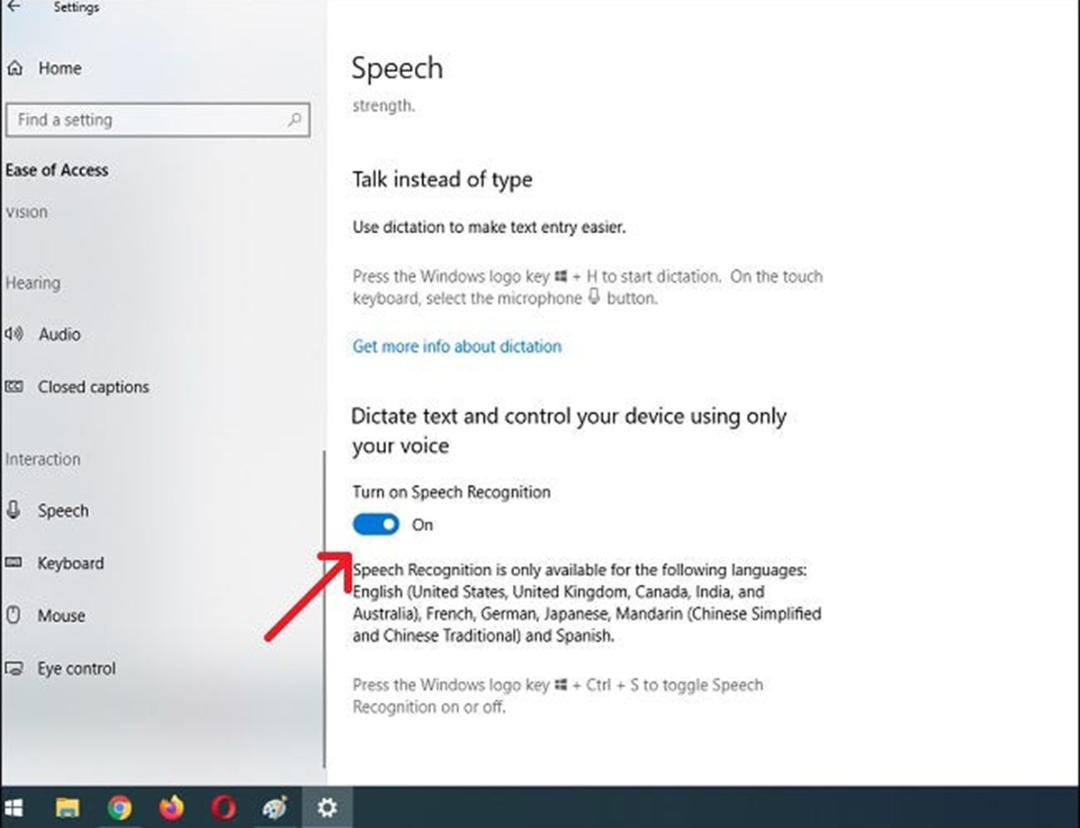
Task: Click the sidebar vertical scrollbar
Action: click(x=324, y=610)
